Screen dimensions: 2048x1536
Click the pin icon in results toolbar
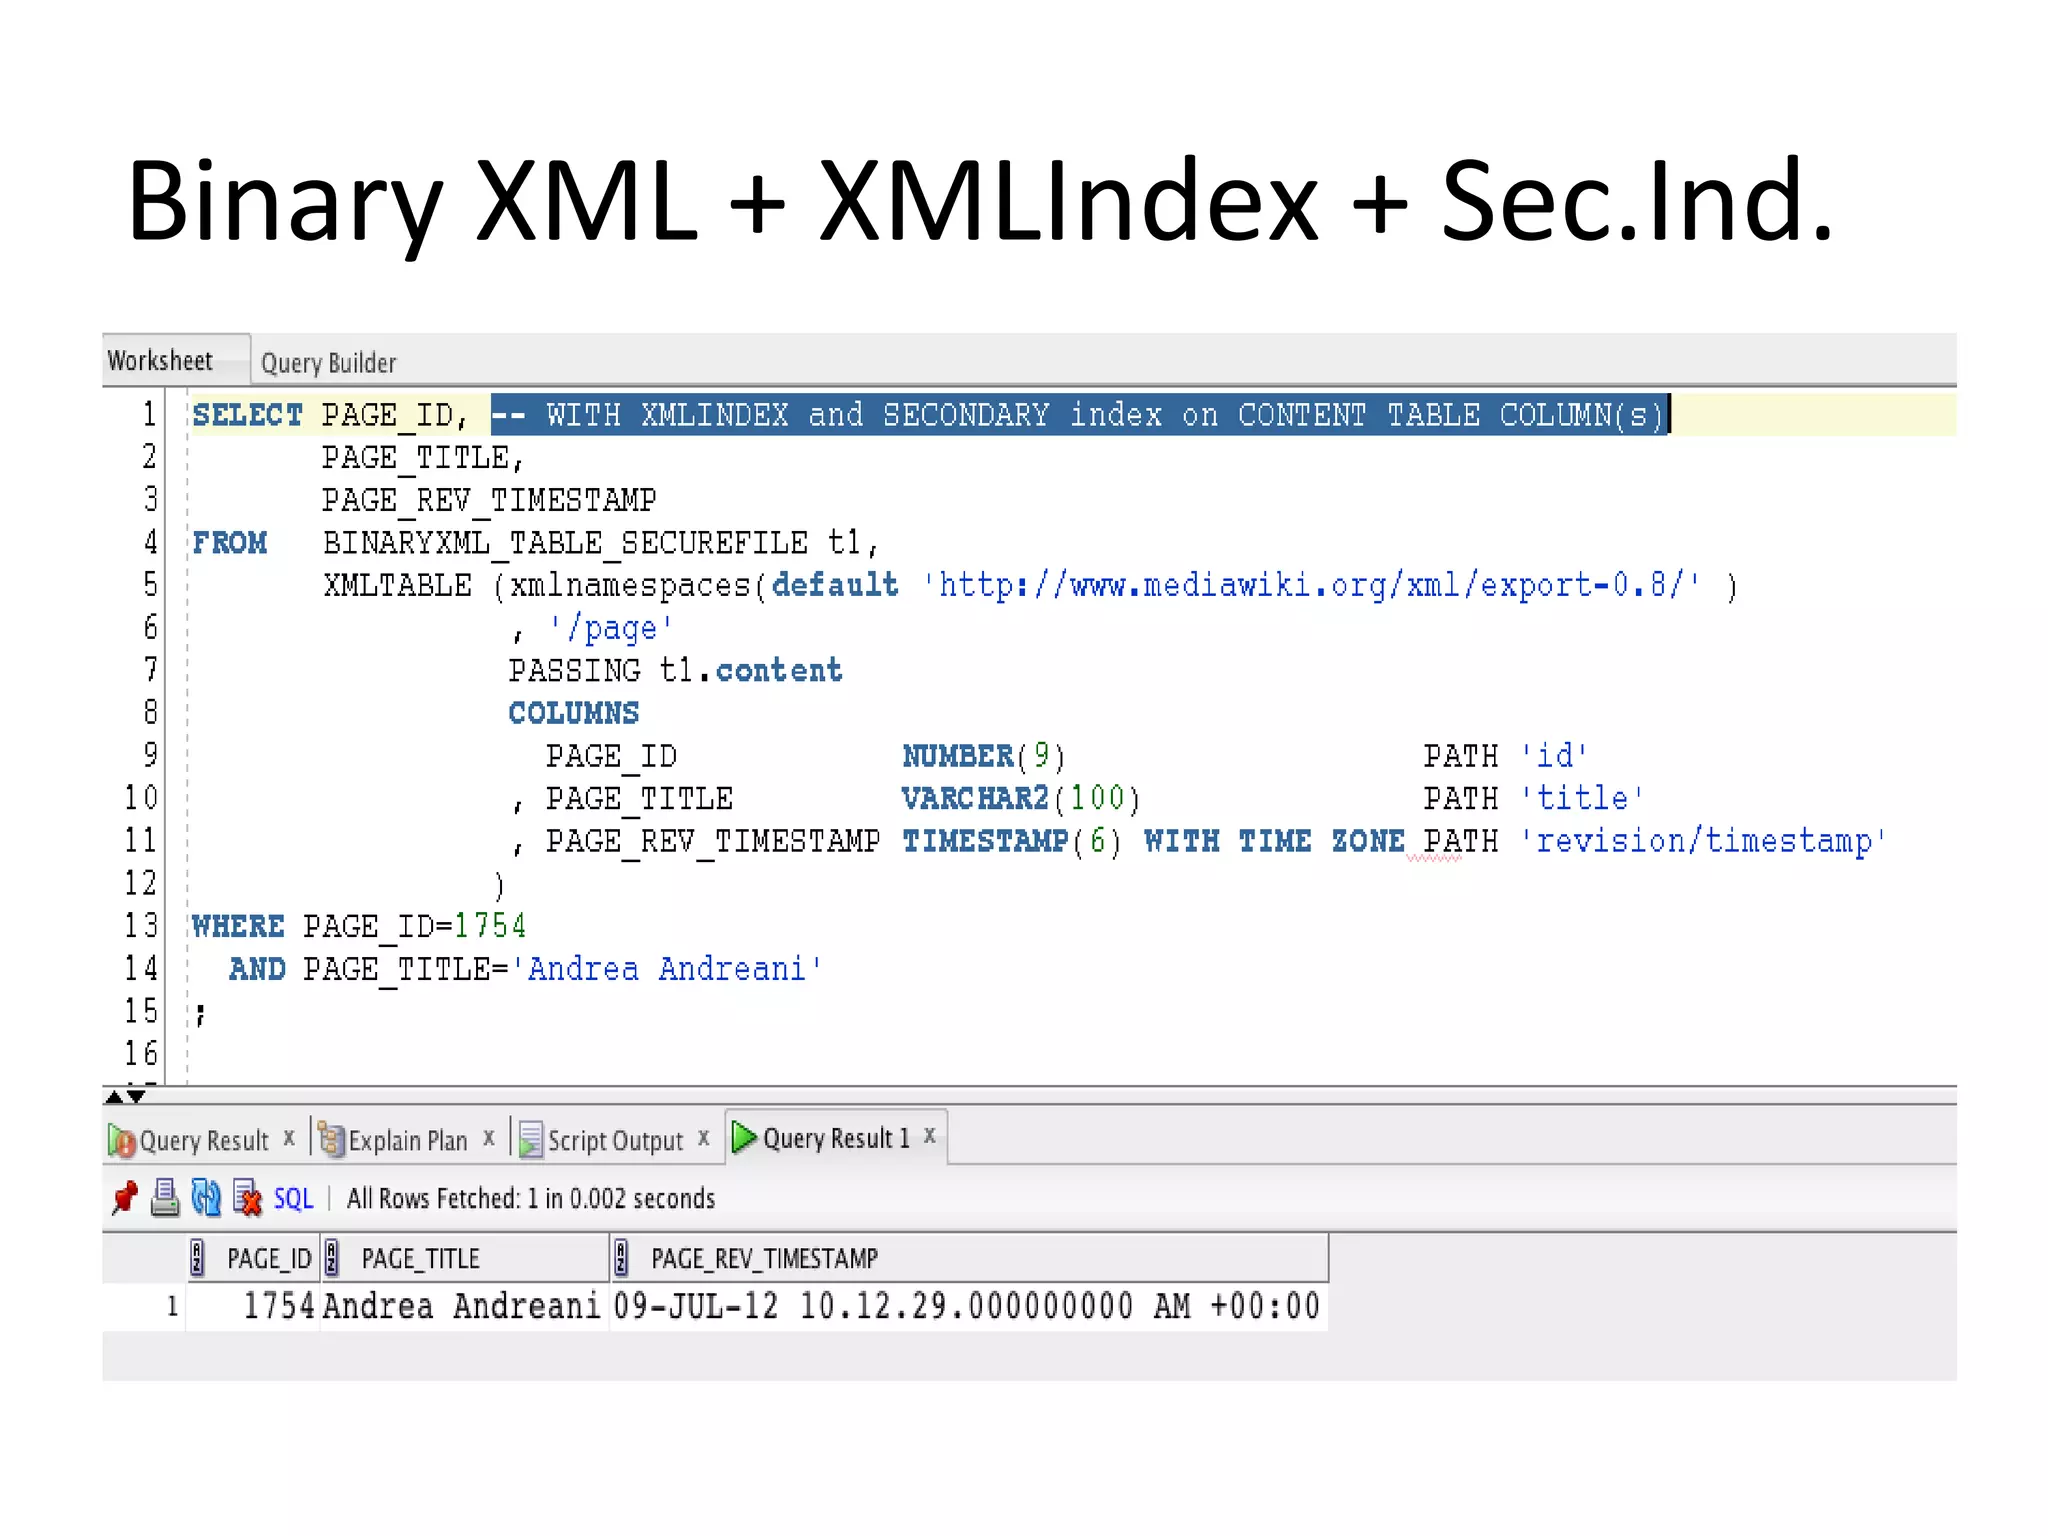[x=125, y=1197]
